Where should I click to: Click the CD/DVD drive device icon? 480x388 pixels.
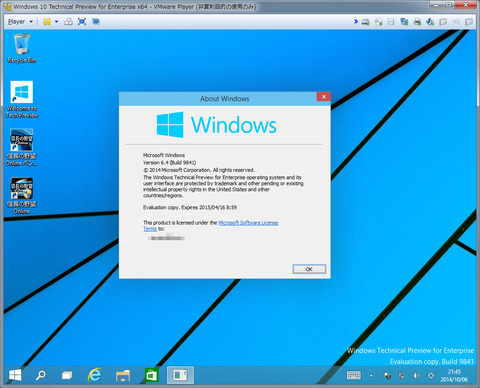(x=378, y=22)
